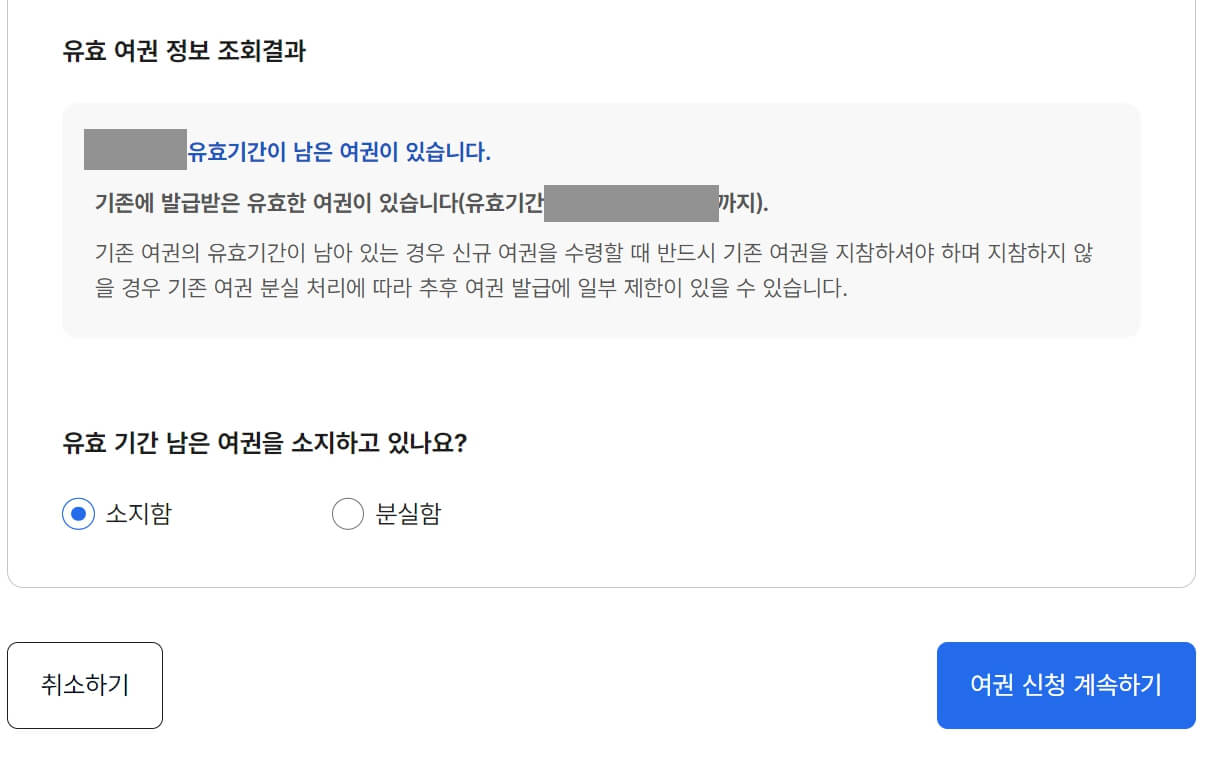Cancel the passport application

tap(84, 685)
